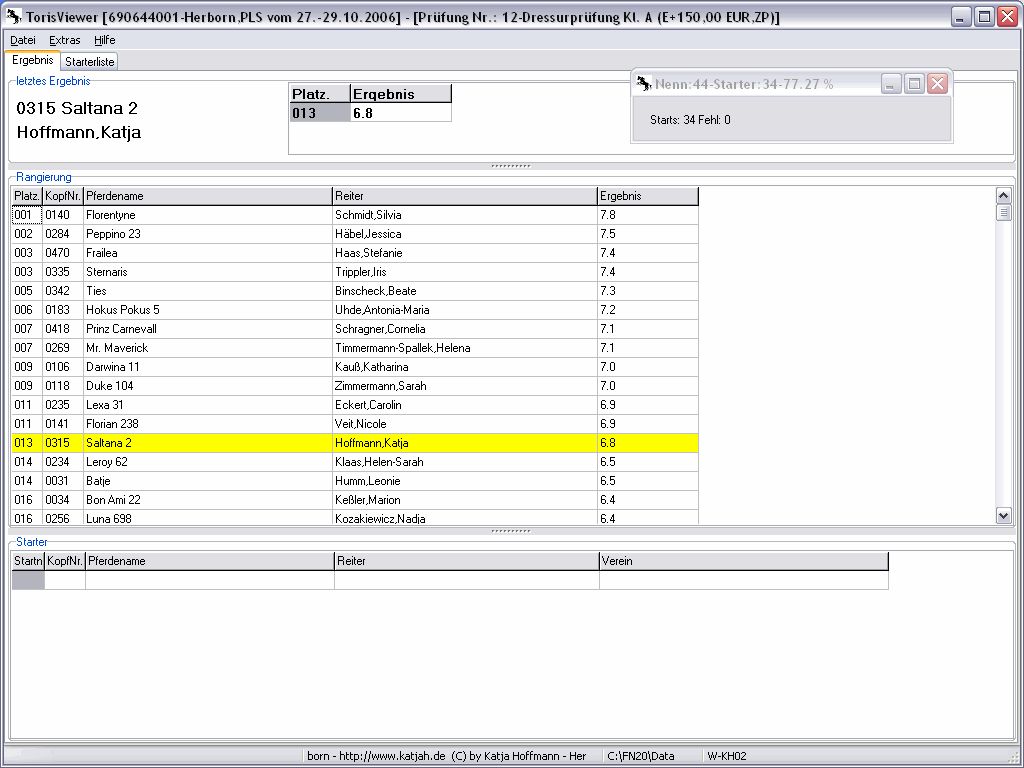1024x768 pixels.
Task: Sort ranking by Pferdename column header
Action: (x=207, y=196)
